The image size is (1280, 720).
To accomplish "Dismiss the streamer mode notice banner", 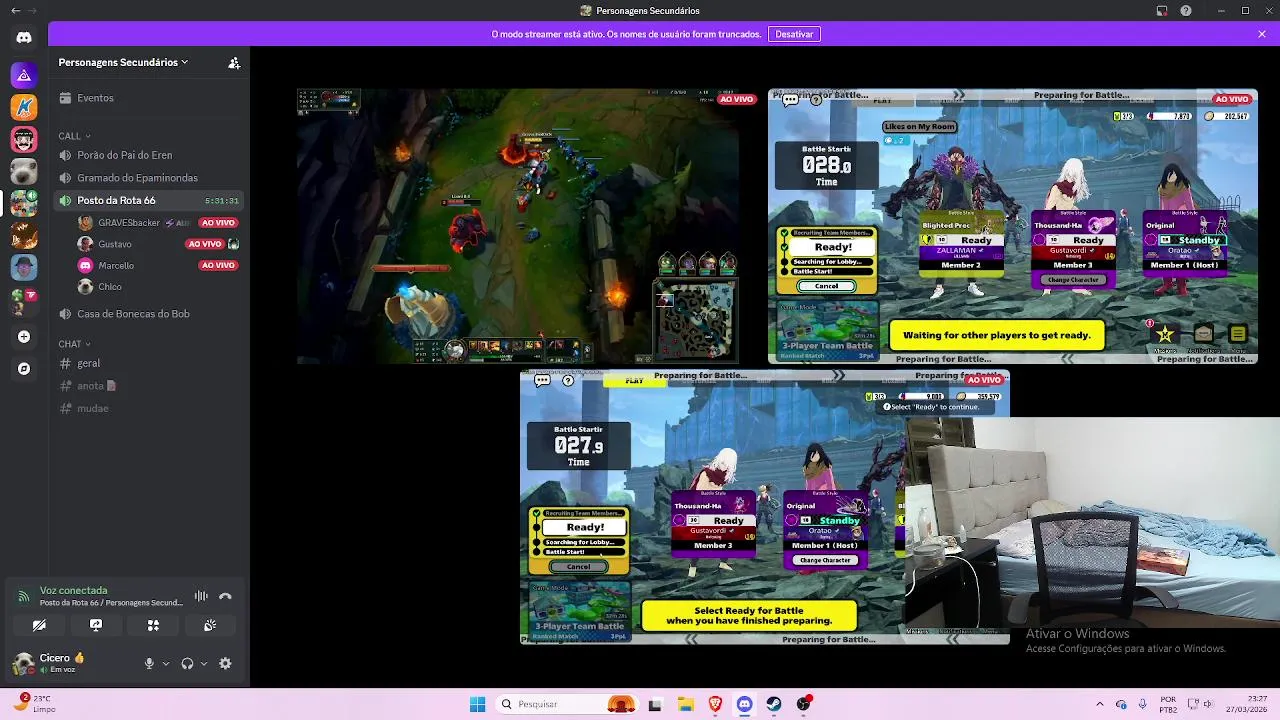I will 1262,34.
